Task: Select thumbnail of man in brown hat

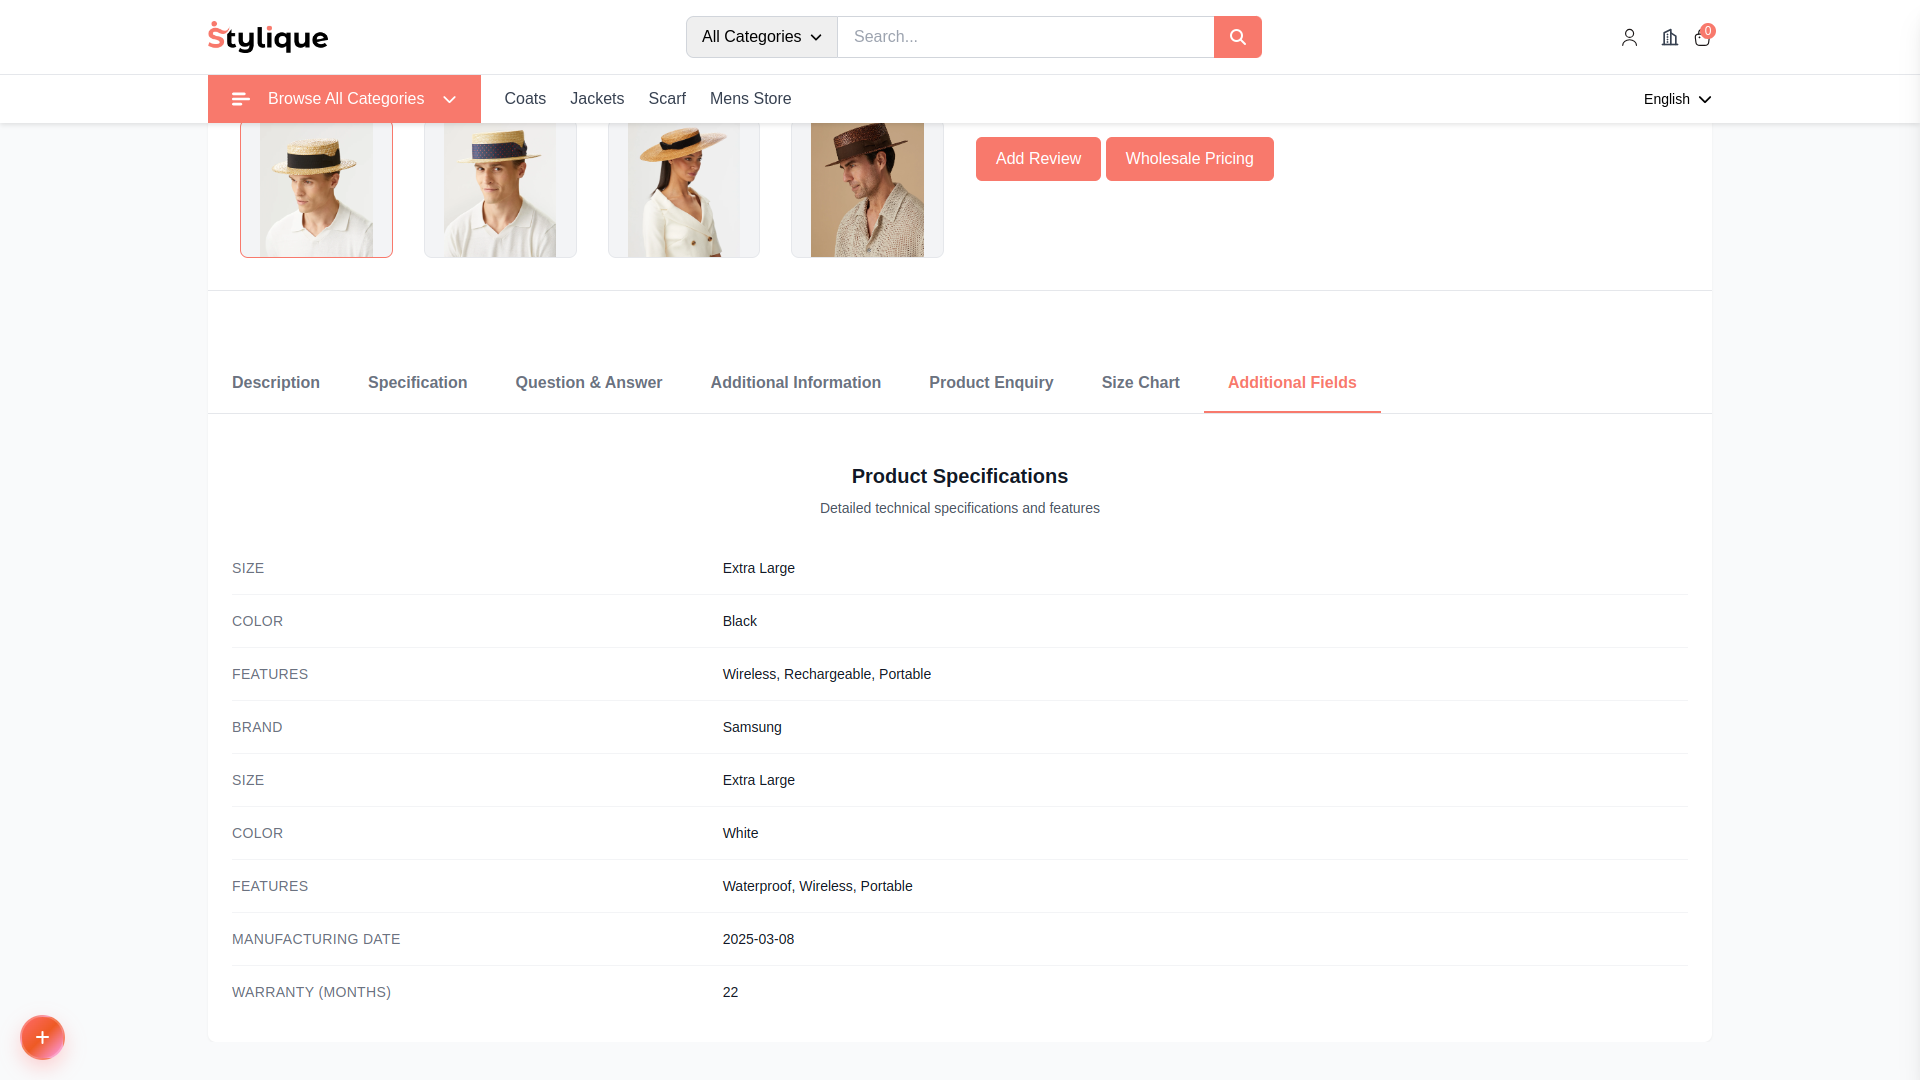Action: (x=867, y=190)
